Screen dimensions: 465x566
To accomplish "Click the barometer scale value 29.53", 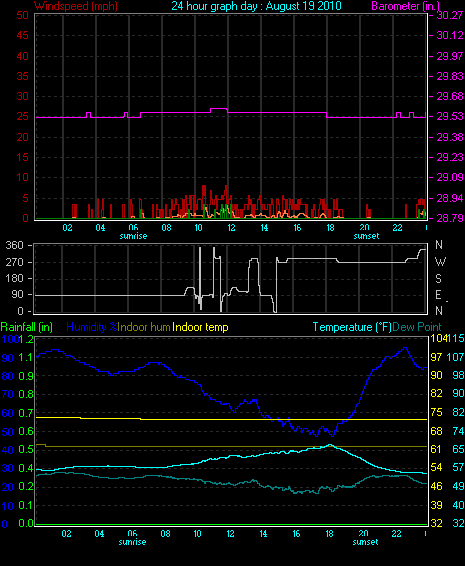I will point(450,117).
